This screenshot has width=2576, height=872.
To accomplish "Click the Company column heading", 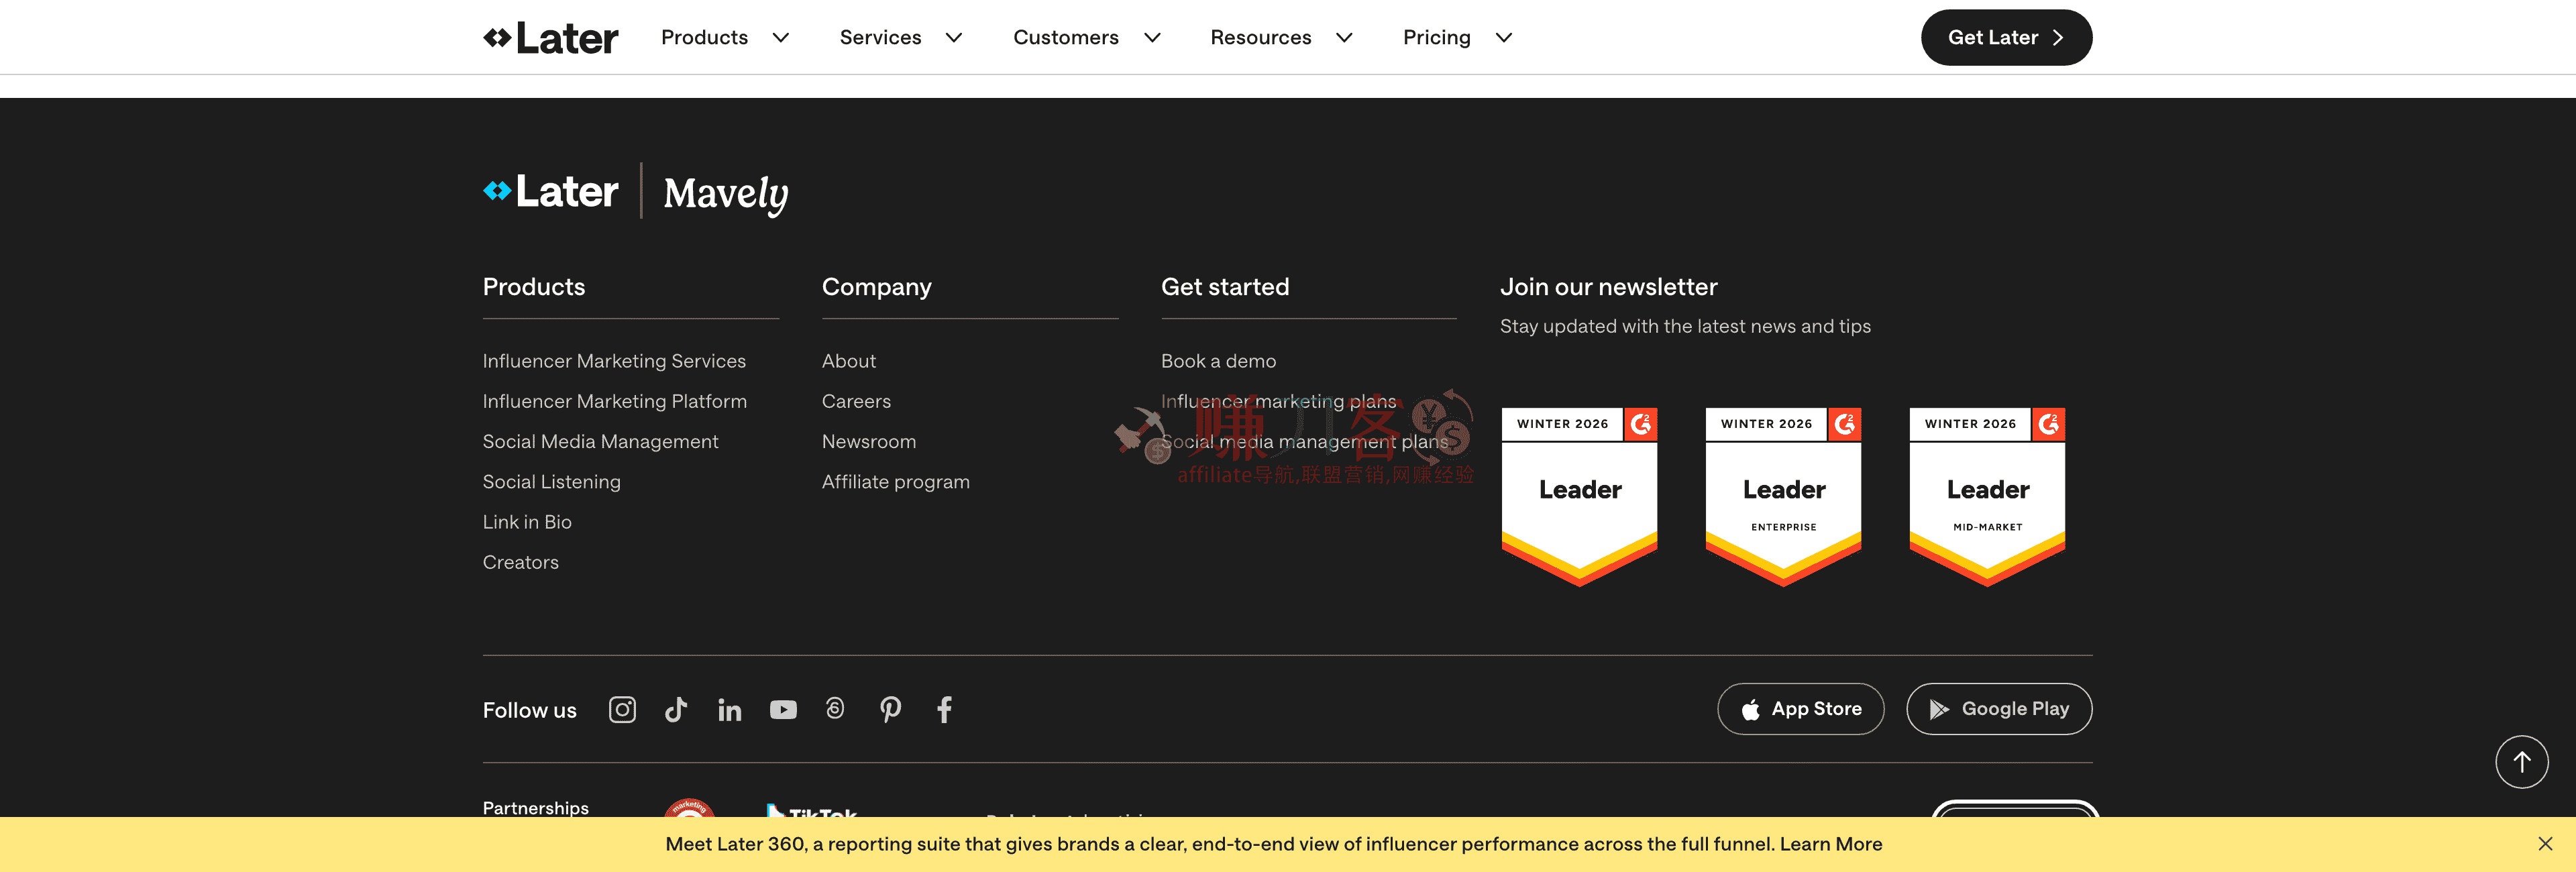I will click(x=876, y=287).
